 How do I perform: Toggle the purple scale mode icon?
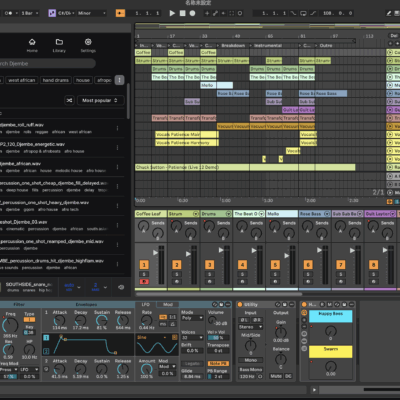tap(52, 13)
